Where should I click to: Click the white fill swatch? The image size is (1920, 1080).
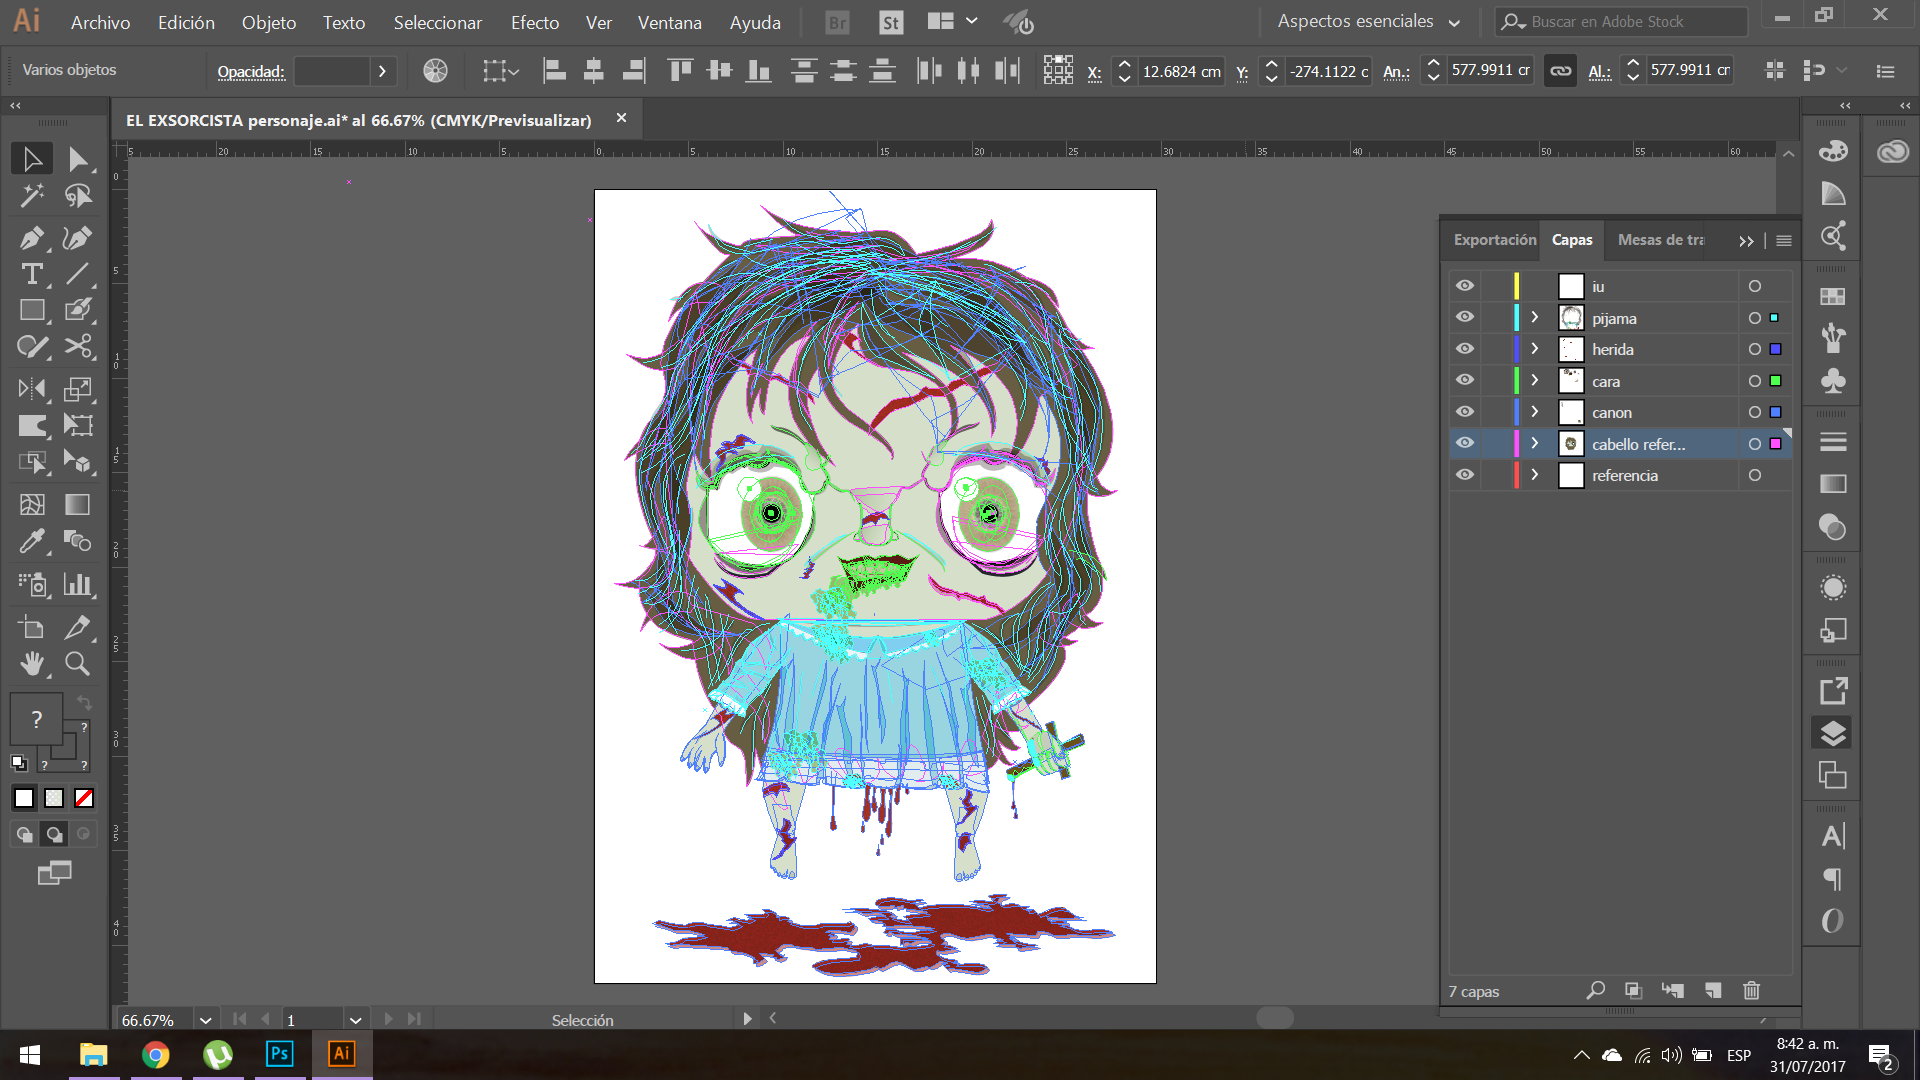pyautogui.click(x=24, y=798)
